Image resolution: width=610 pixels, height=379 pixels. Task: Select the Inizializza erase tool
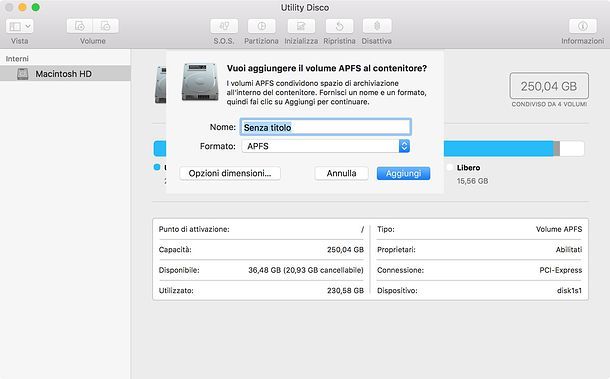click(301, 26)
